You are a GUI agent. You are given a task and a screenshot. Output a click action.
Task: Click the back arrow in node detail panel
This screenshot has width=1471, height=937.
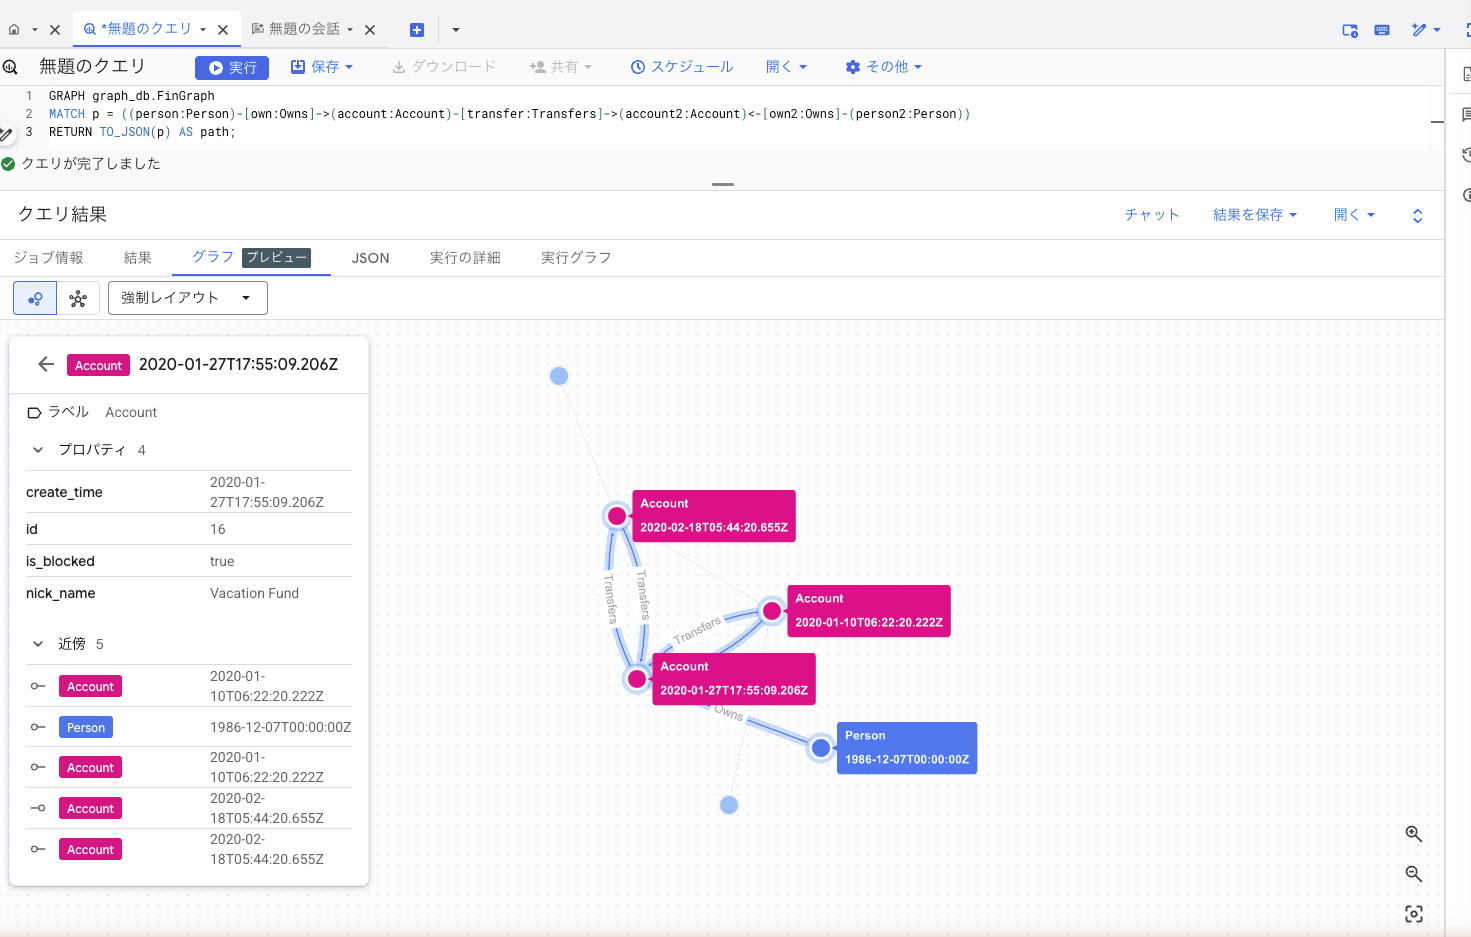coord(46,364)
